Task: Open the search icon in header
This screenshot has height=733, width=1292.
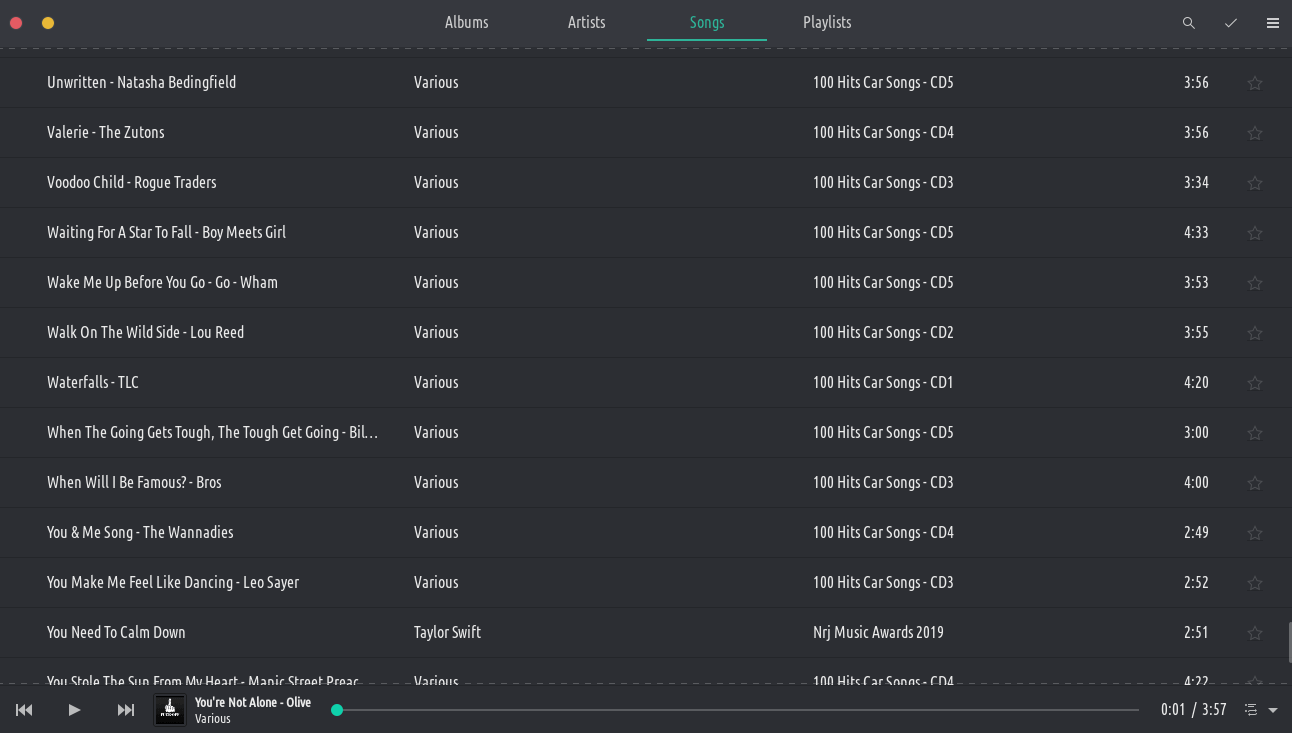Action: [1188, 23]
